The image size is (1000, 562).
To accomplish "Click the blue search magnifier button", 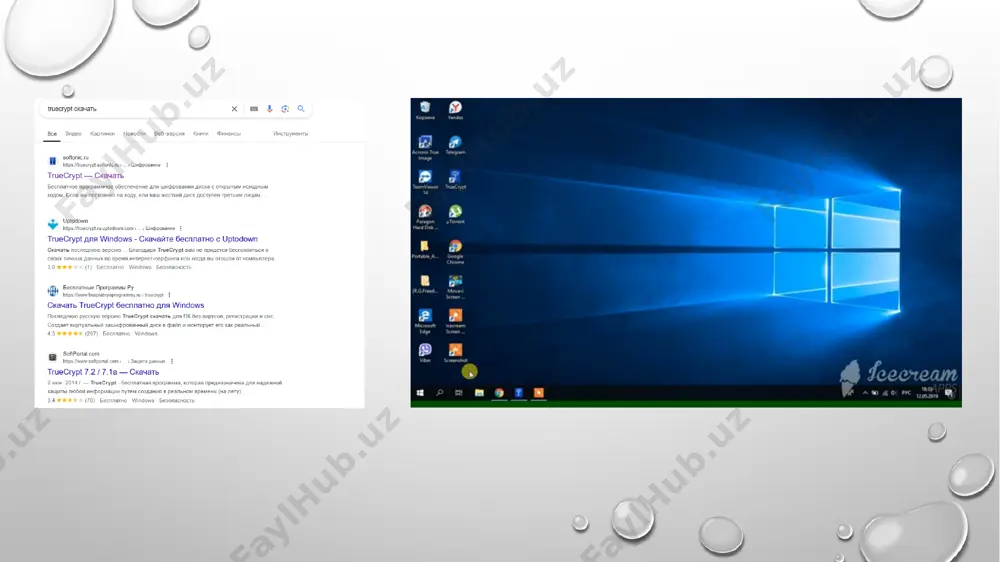I will (301, 109).
